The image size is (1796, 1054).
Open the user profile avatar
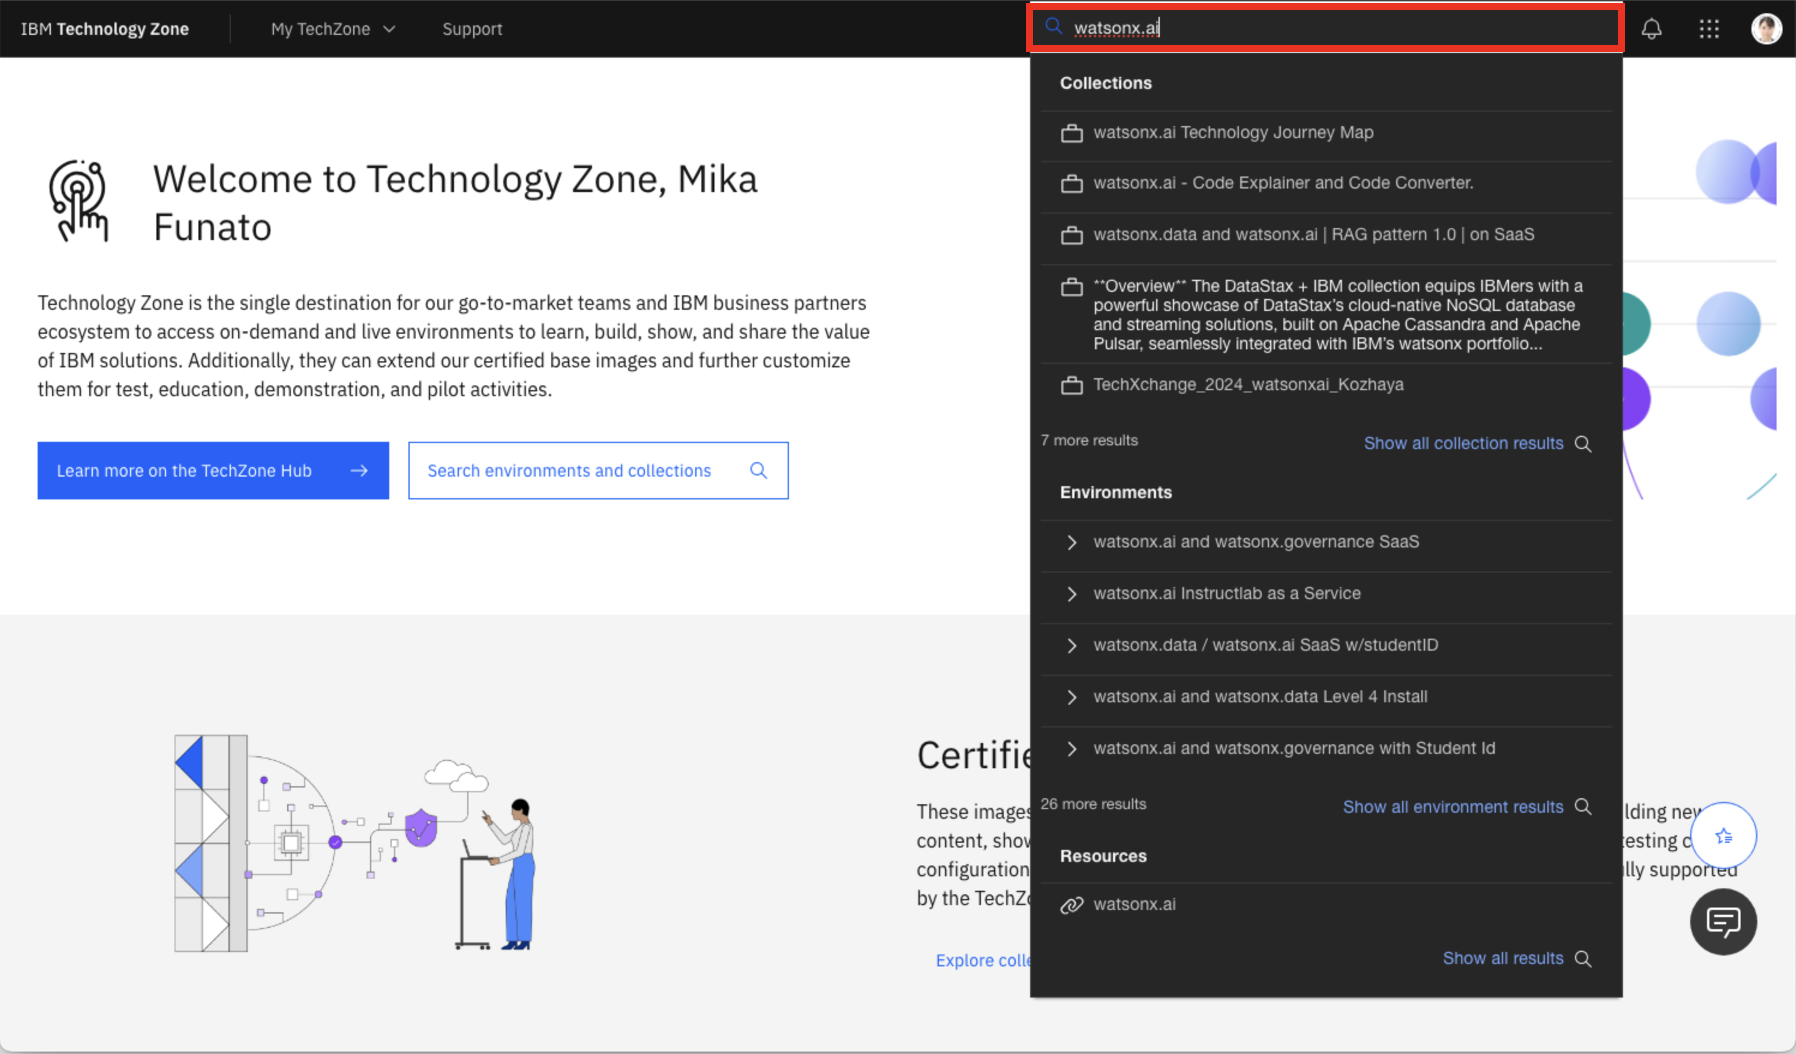pos(1766,29)
